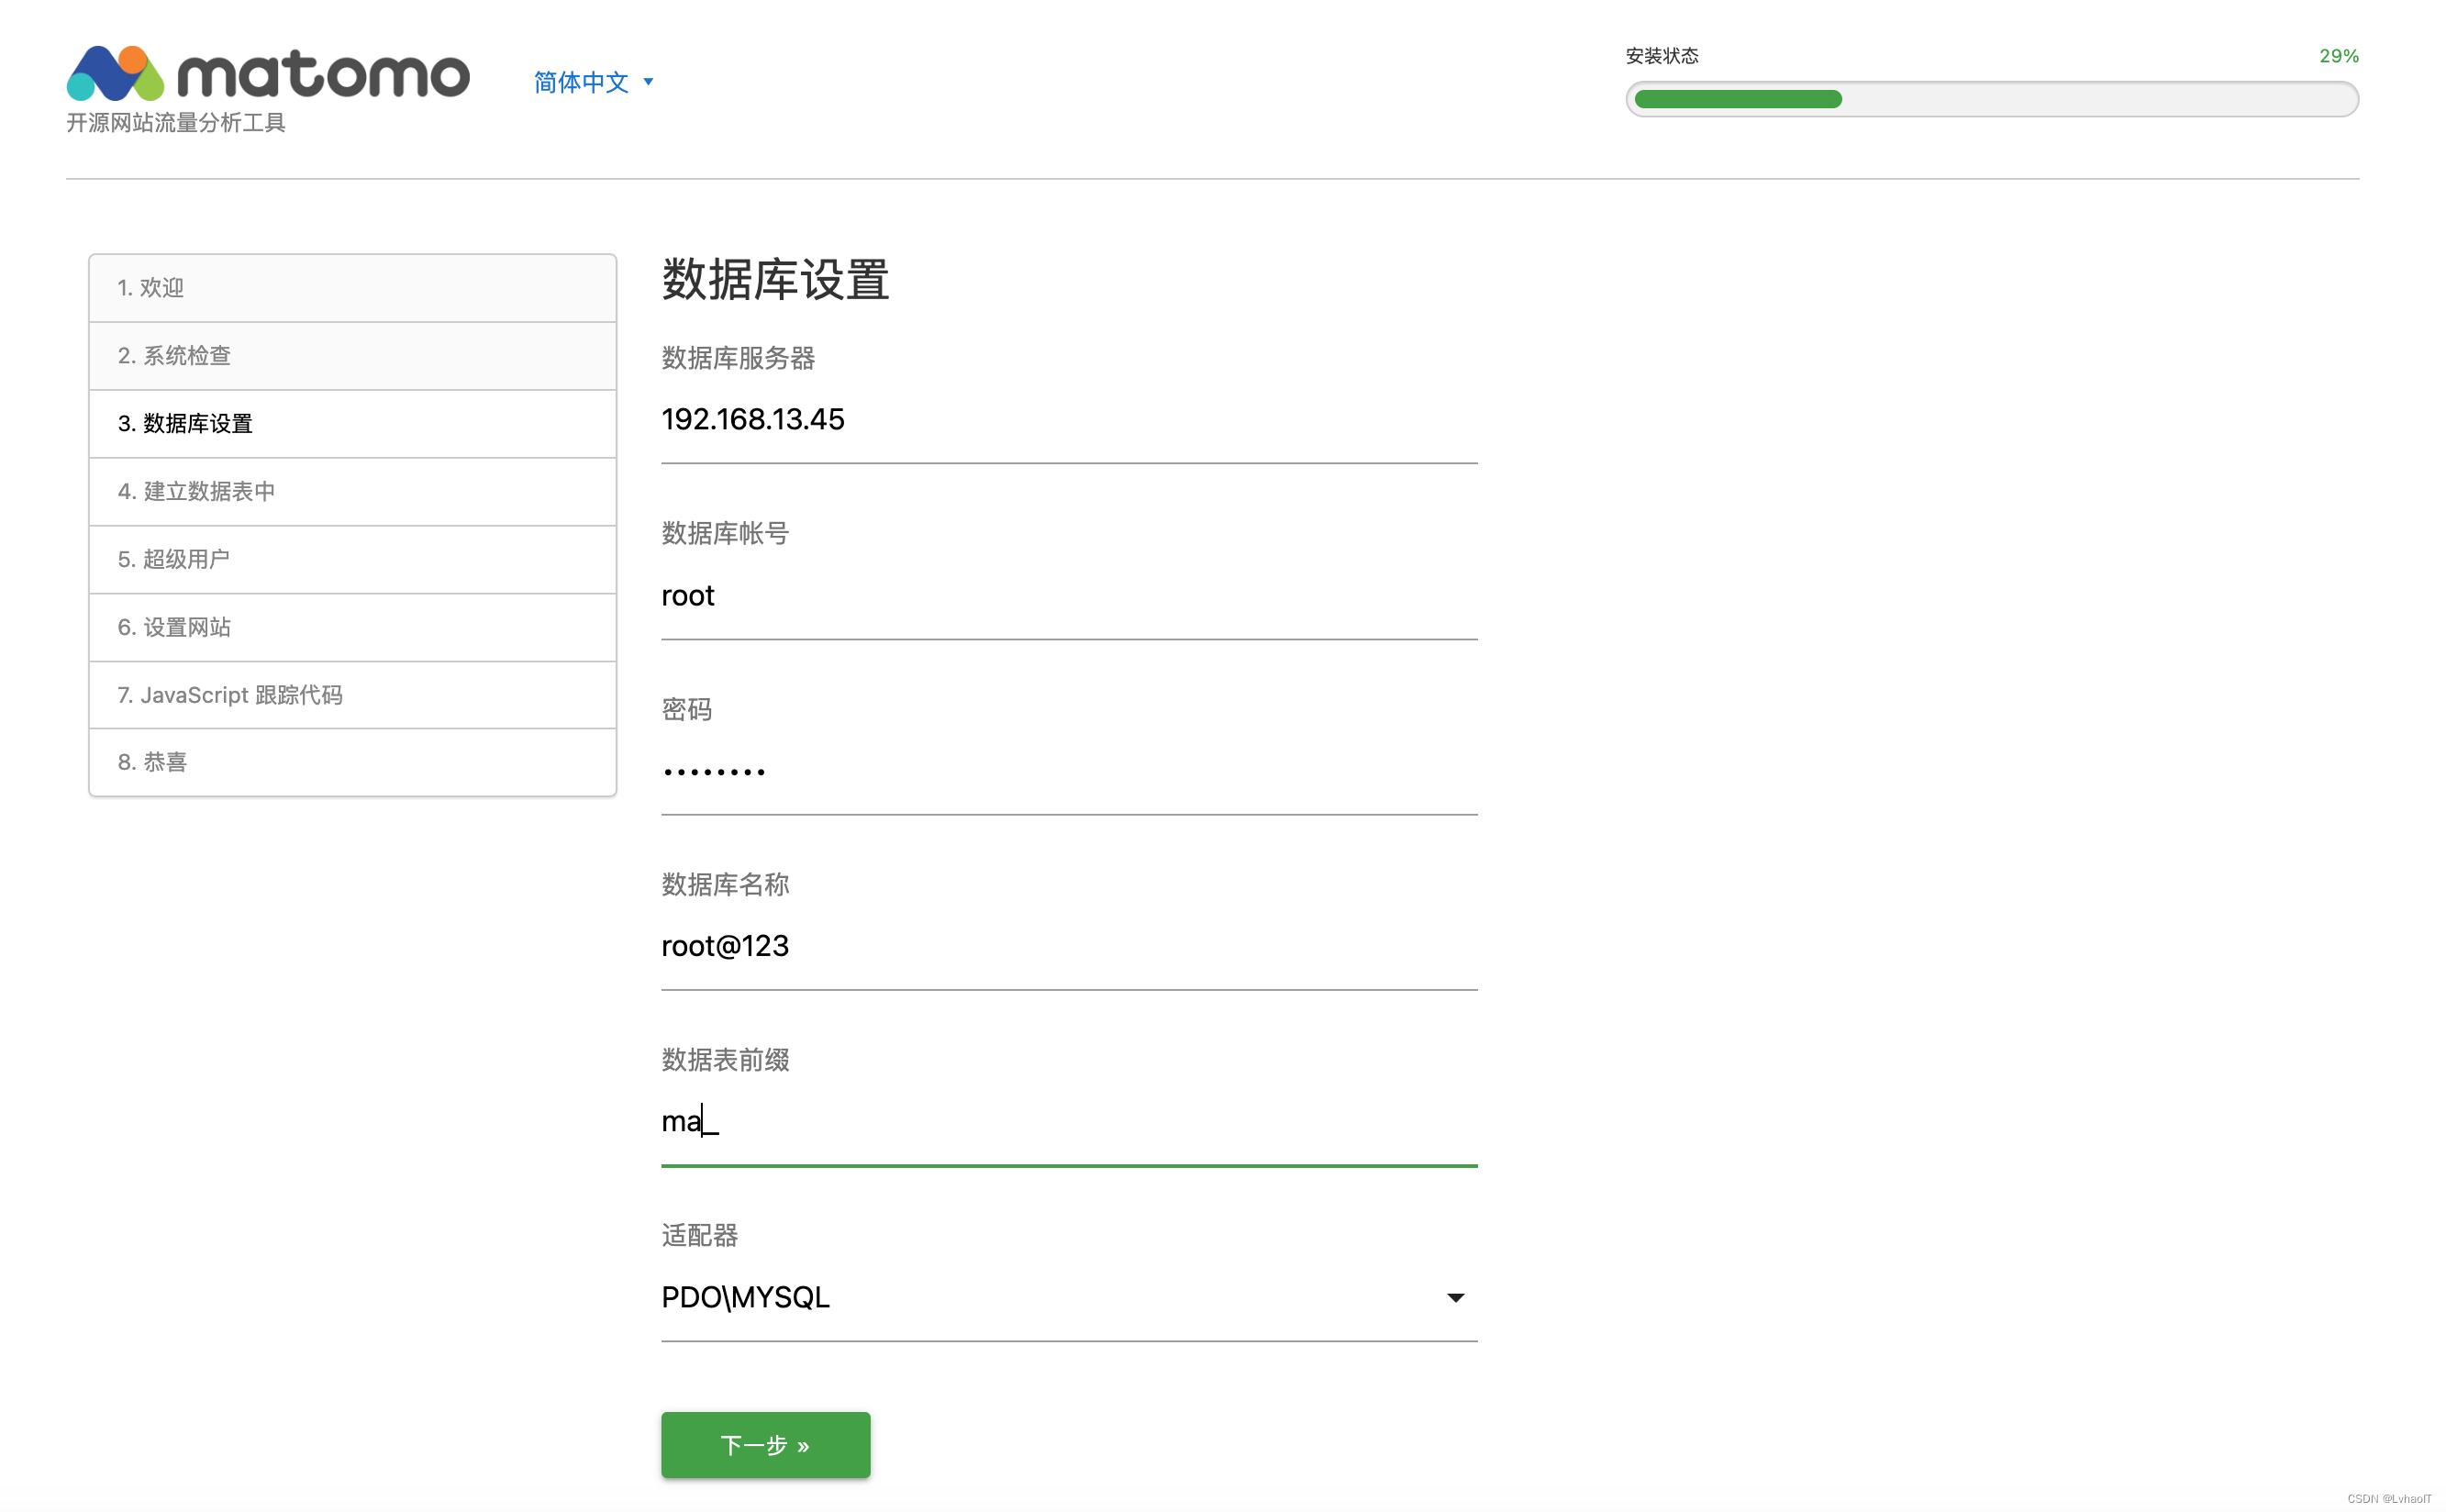Click the database server field with 192.168.13.45
Viewport: 2446px width, 1512px height.
point(1069,421)
